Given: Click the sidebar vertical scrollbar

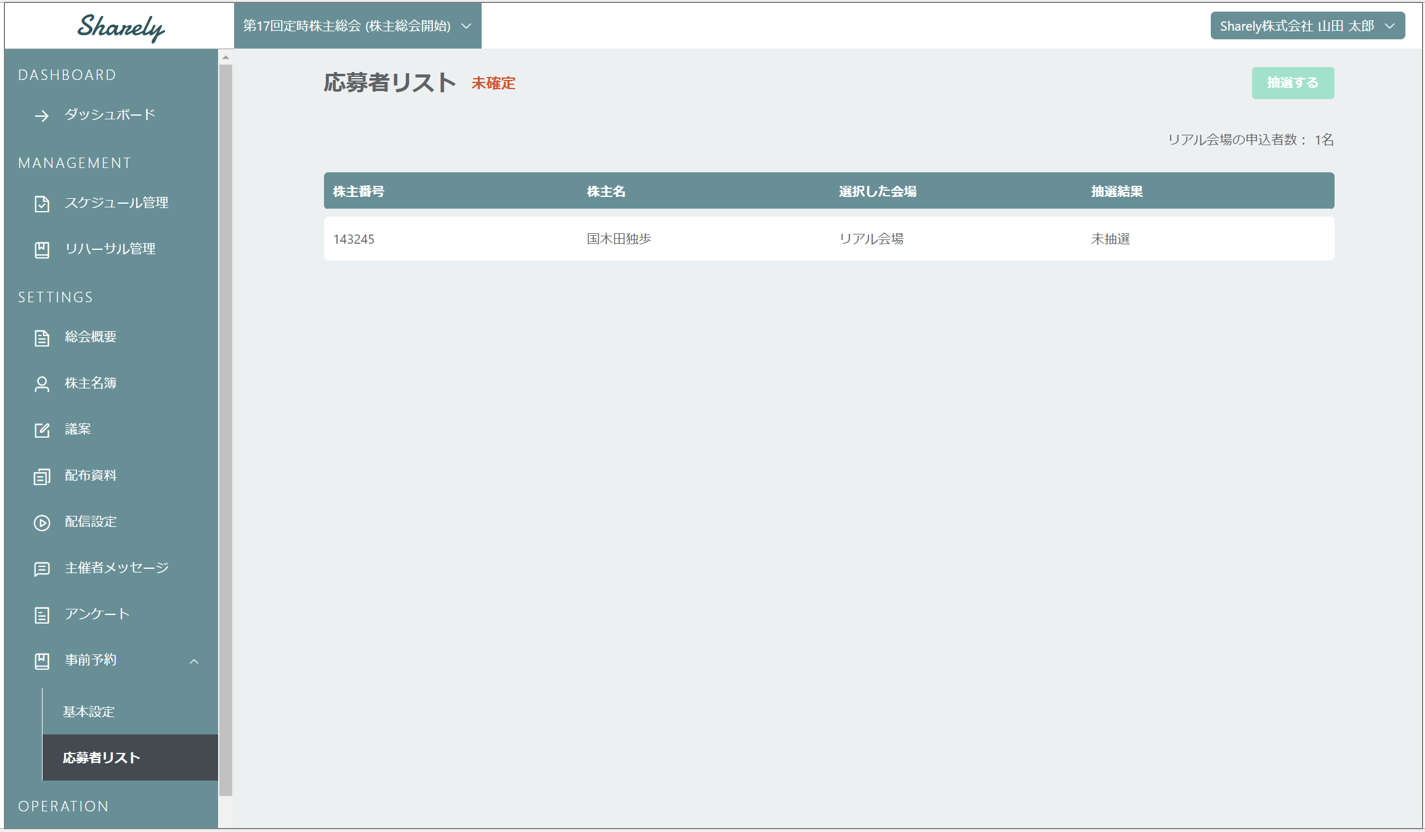Looking at the screenshot, I should coord(225,430).
